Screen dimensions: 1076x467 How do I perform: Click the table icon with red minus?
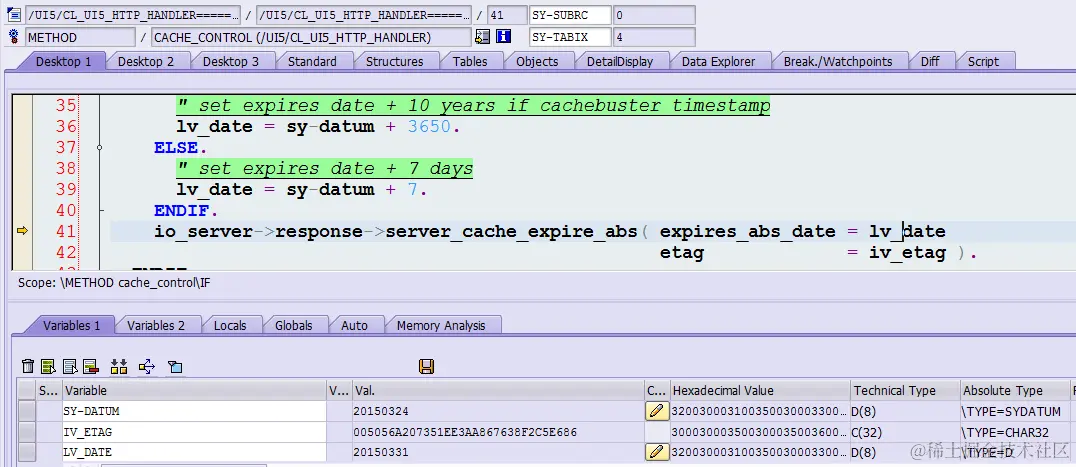[91, 367]
